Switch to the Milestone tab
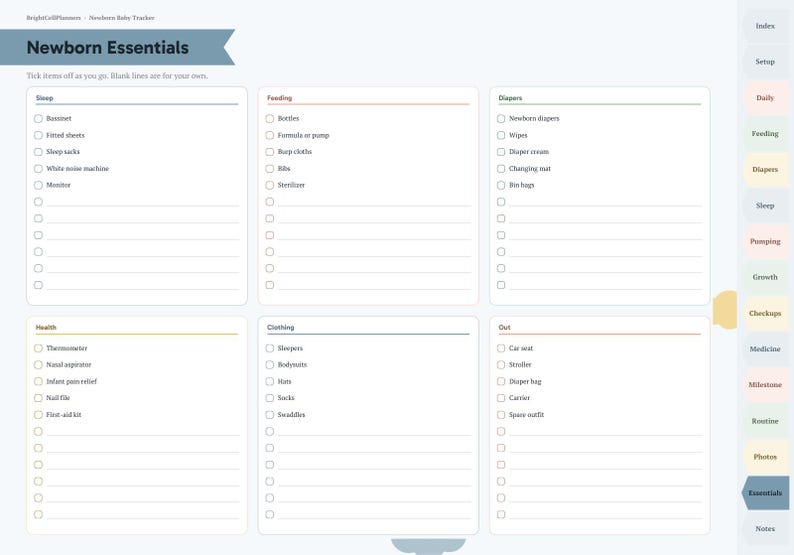Image resolution: width=794 pixels, height=555 pixels. pos(765,385)
